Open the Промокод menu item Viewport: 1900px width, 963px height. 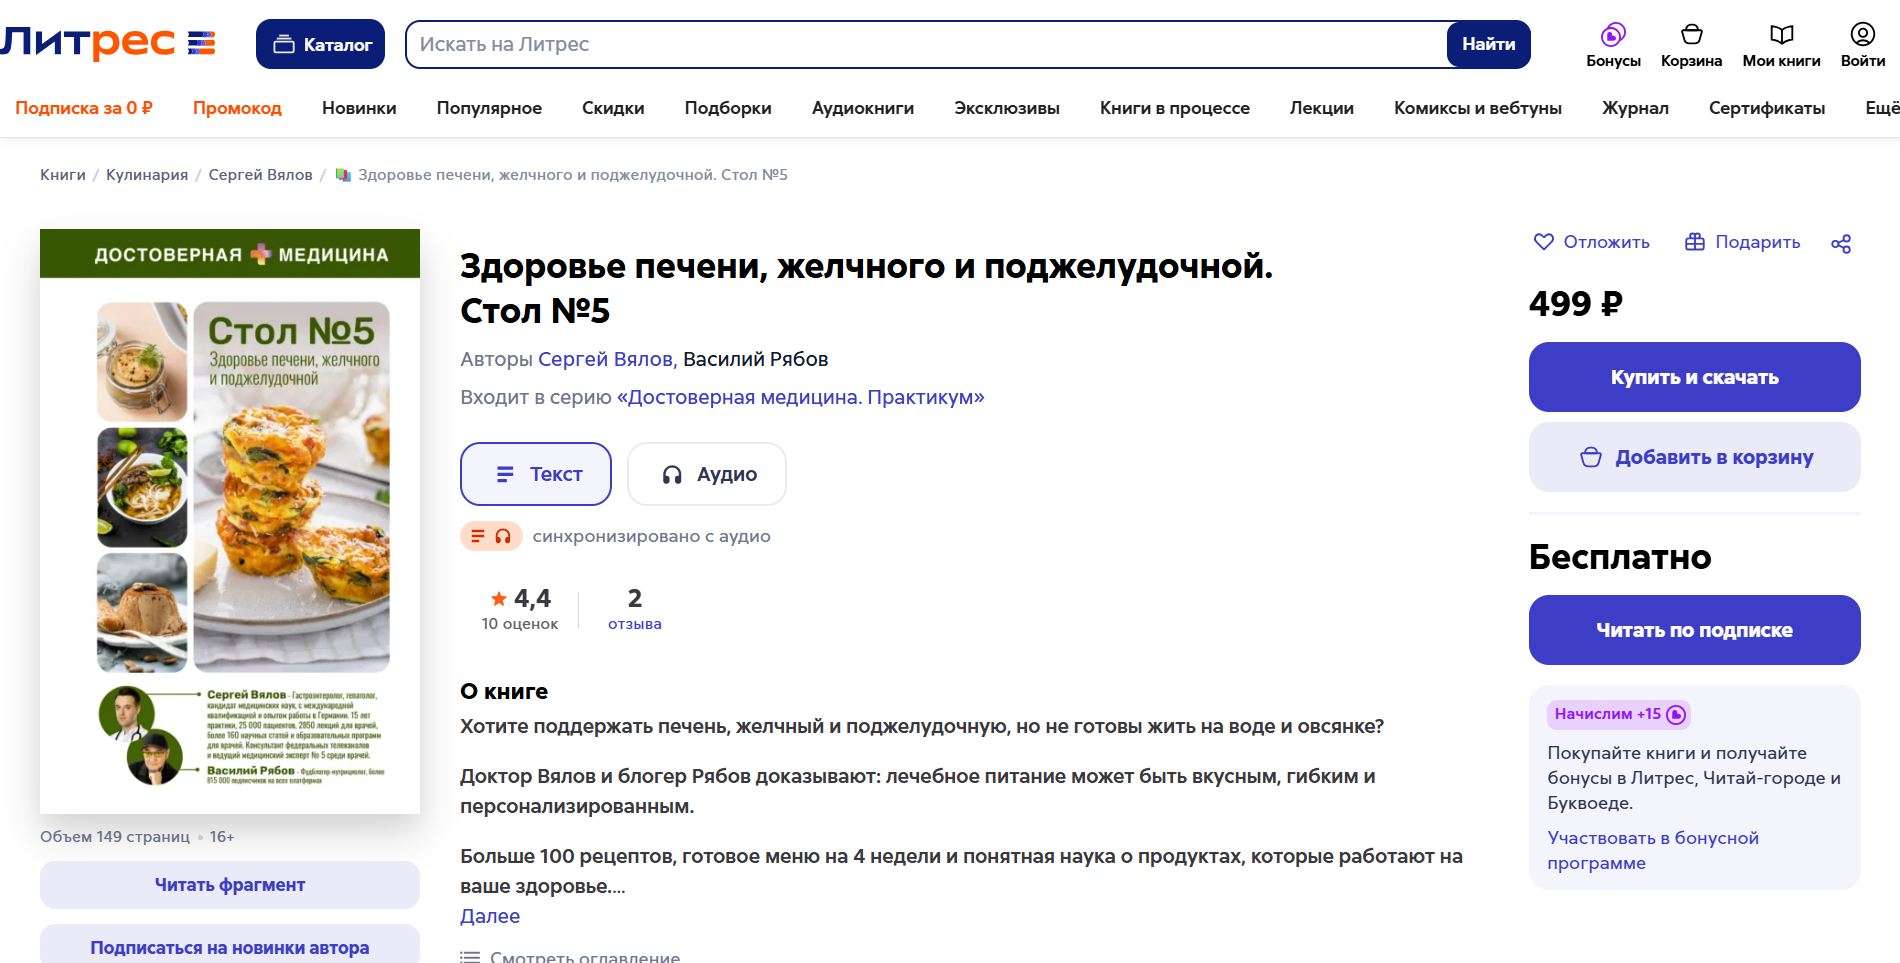pos(237,108)
